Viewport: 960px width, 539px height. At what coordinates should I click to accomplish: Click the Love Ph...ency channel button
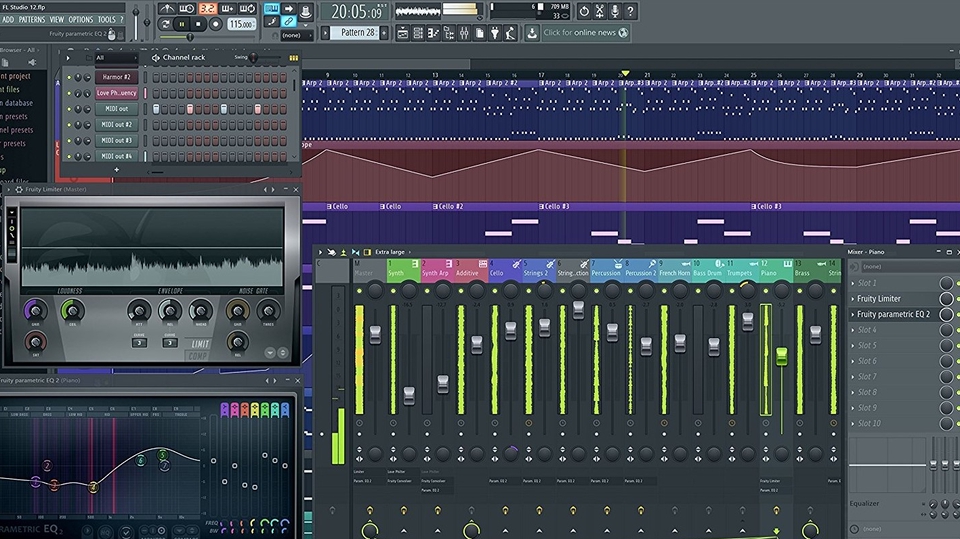(x=116, y=93)
